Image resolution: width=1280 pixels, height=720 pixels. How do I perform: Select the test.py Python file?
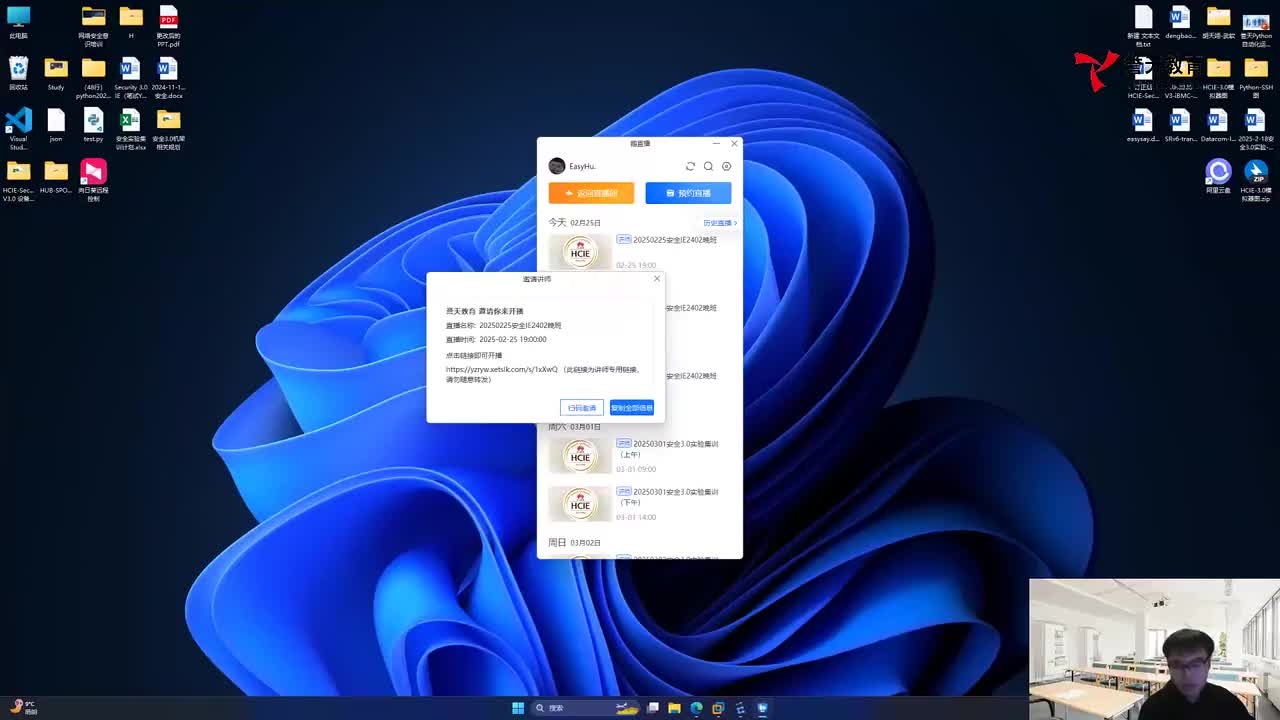[x=93, y=125]
